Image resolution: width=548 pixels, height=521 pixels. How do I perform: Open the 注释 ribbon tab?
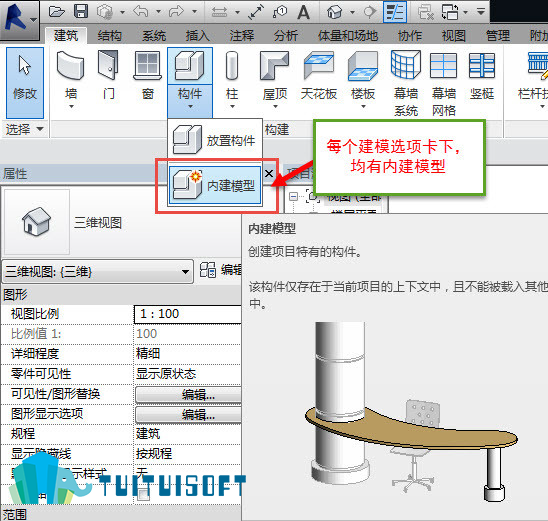pyautogui.click(x=241, y=36)
